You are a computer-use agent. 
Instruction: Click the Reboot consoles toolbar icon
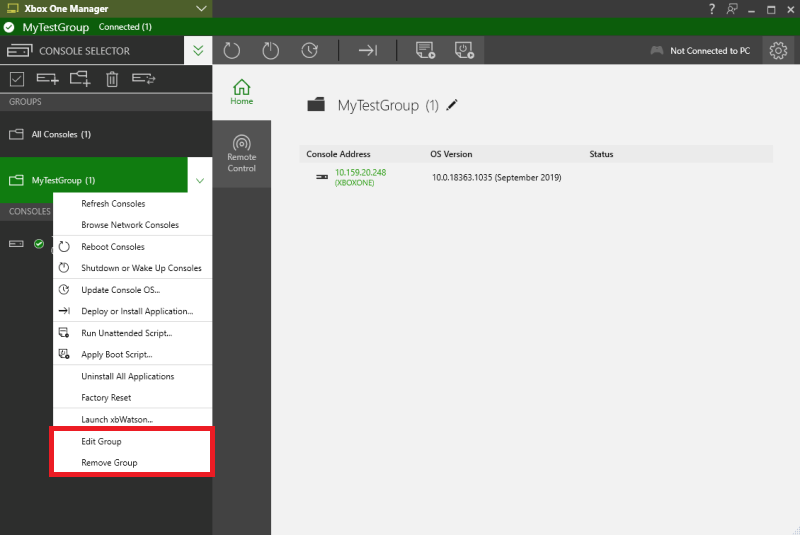(x=232, y=50)
